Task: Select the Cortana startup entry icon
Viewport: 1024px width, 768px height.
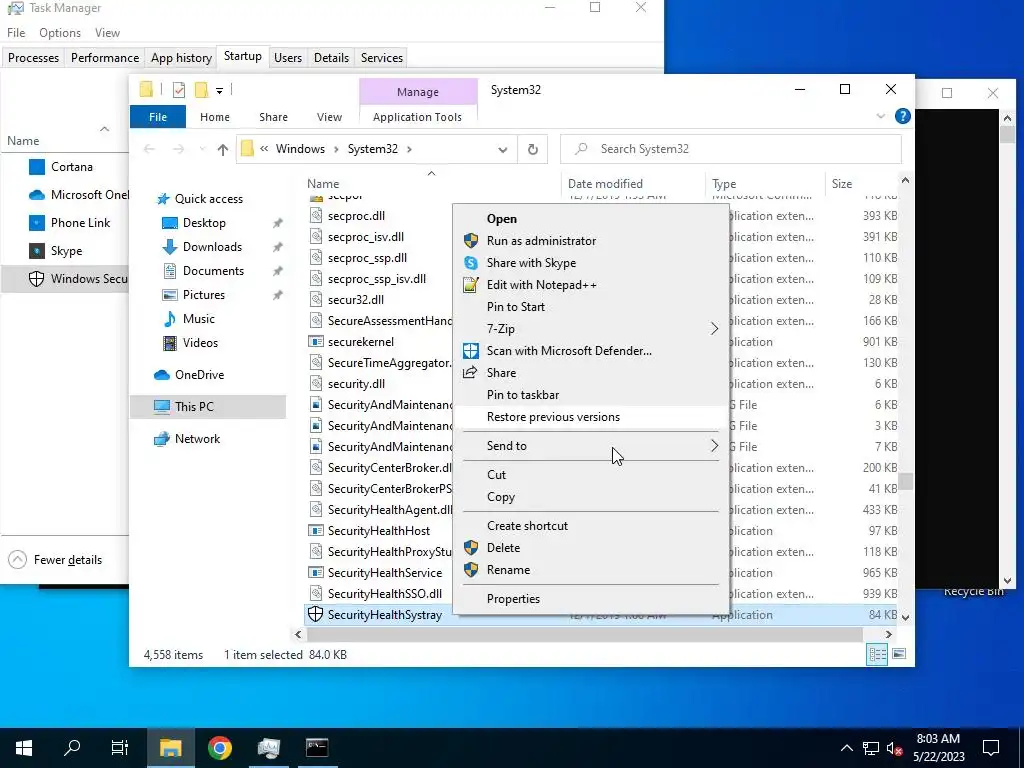Action: (37, 167)
